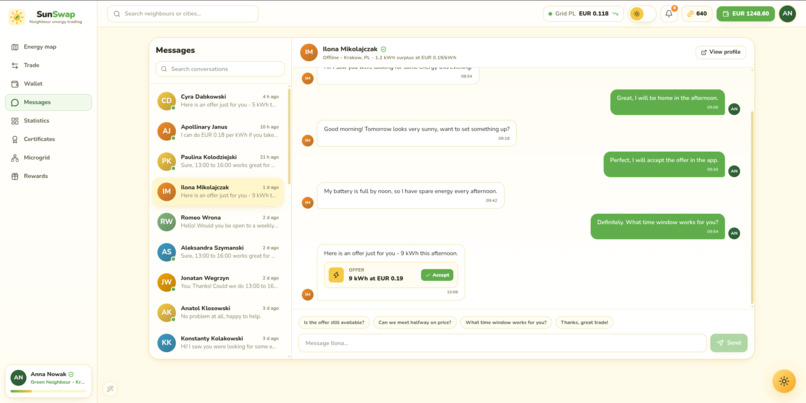The image size is (806, 403).
Task: Open the Wallet page
Action: [48, 84]
